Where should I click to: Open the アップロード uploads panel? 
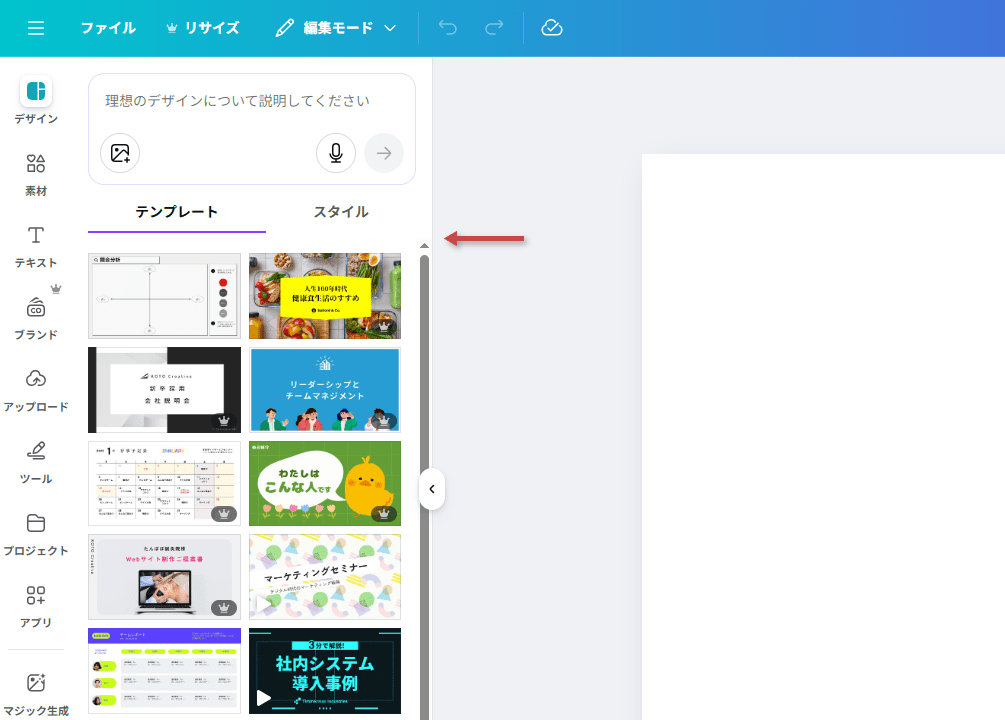point(36,390)
